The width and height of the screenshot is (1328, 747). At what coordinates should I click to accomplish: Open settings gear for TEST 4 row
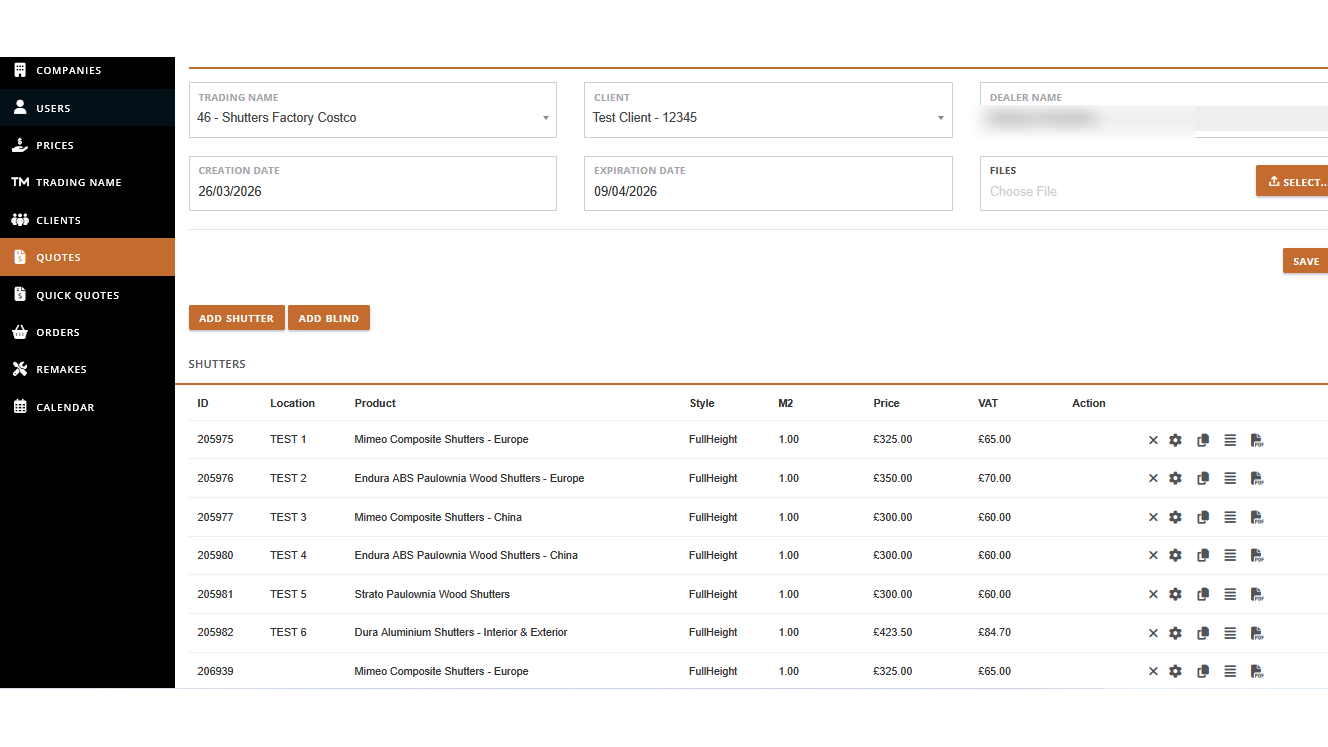pos(1176,556)
